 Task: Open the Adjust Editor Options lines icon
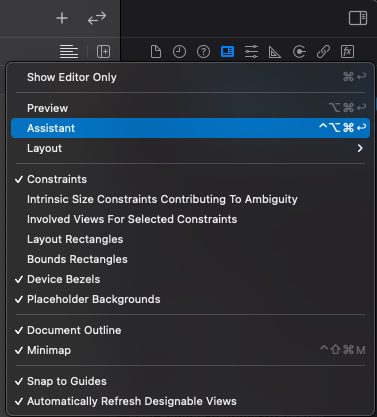pyautogui.click(x=69, y=52)
